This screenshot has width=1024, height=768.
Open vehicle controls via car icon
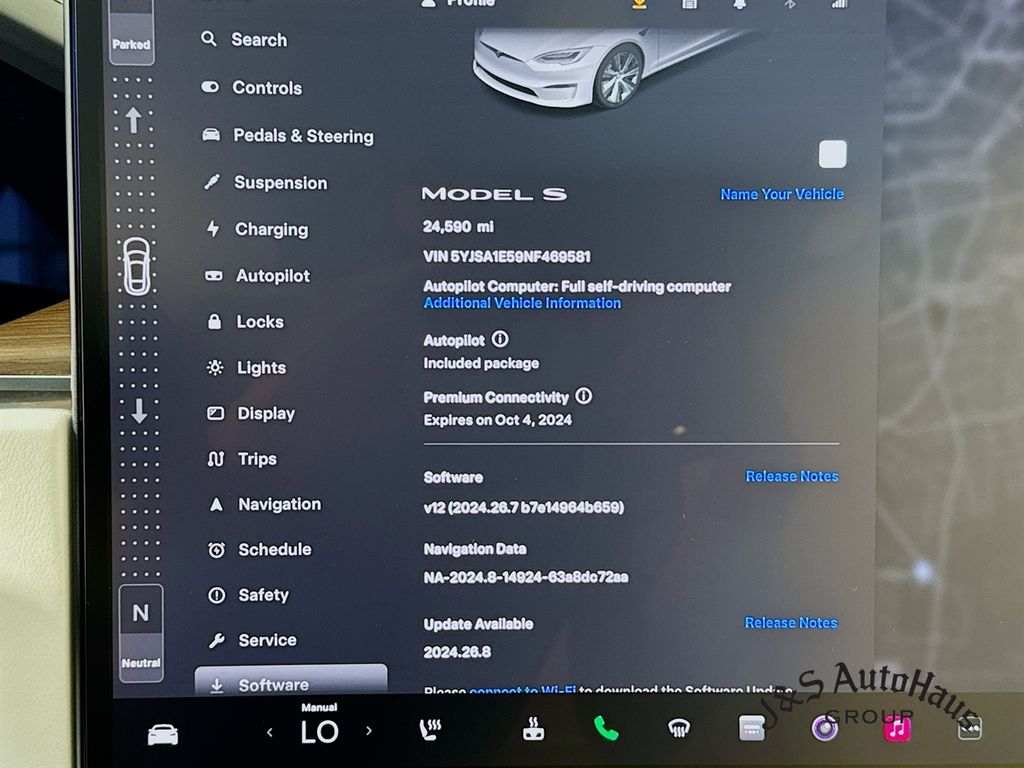pyautogui.click(x=163, y=735)
